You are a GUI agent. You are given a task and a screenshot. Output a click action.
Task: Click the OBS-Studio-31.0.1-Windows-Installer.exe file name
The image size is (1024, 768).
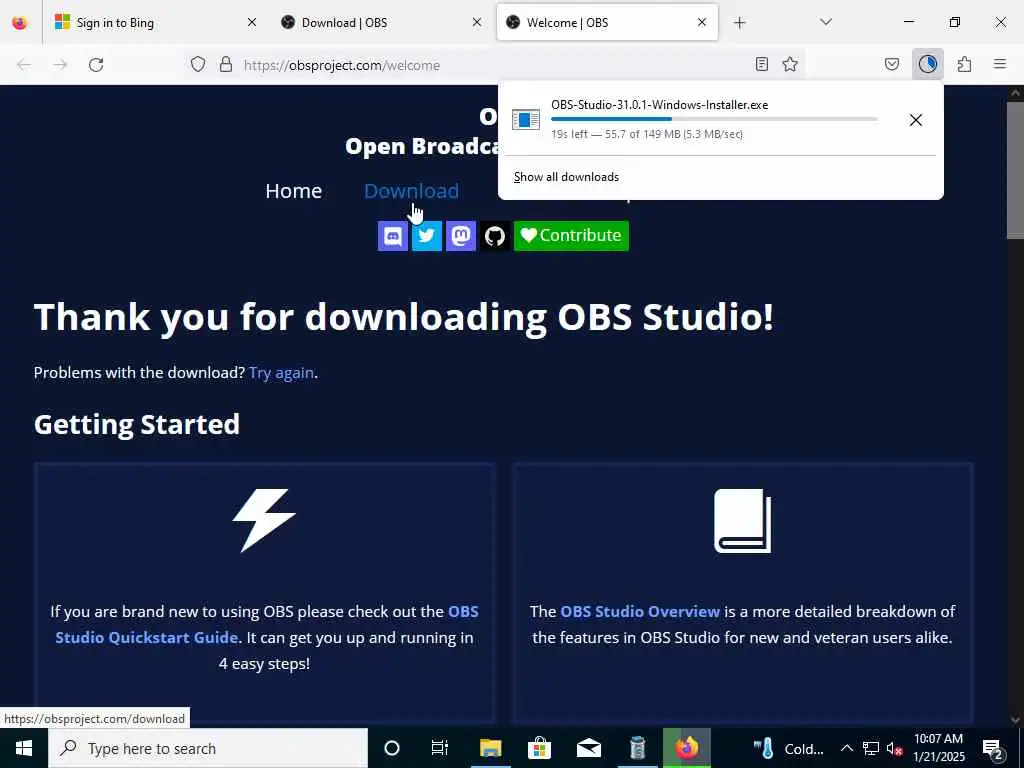click(660, 105)
